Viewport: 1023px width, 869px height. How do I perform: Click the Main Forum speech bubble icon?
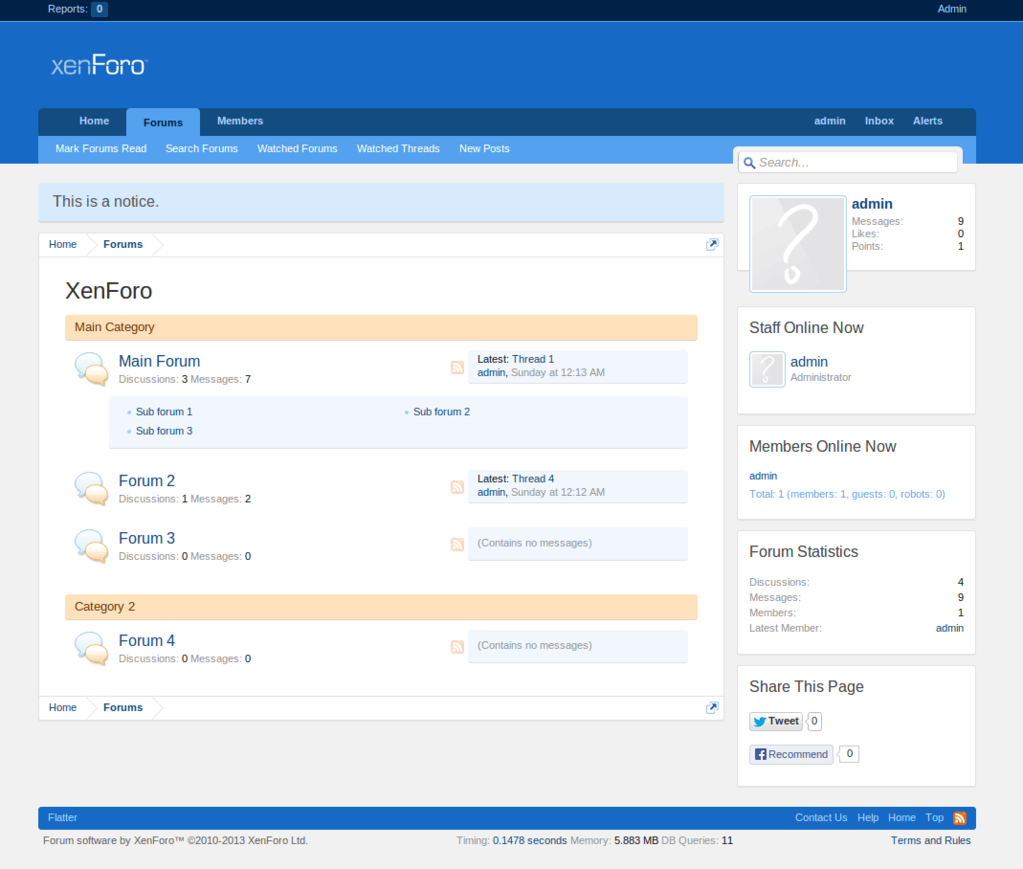[91, 369]
